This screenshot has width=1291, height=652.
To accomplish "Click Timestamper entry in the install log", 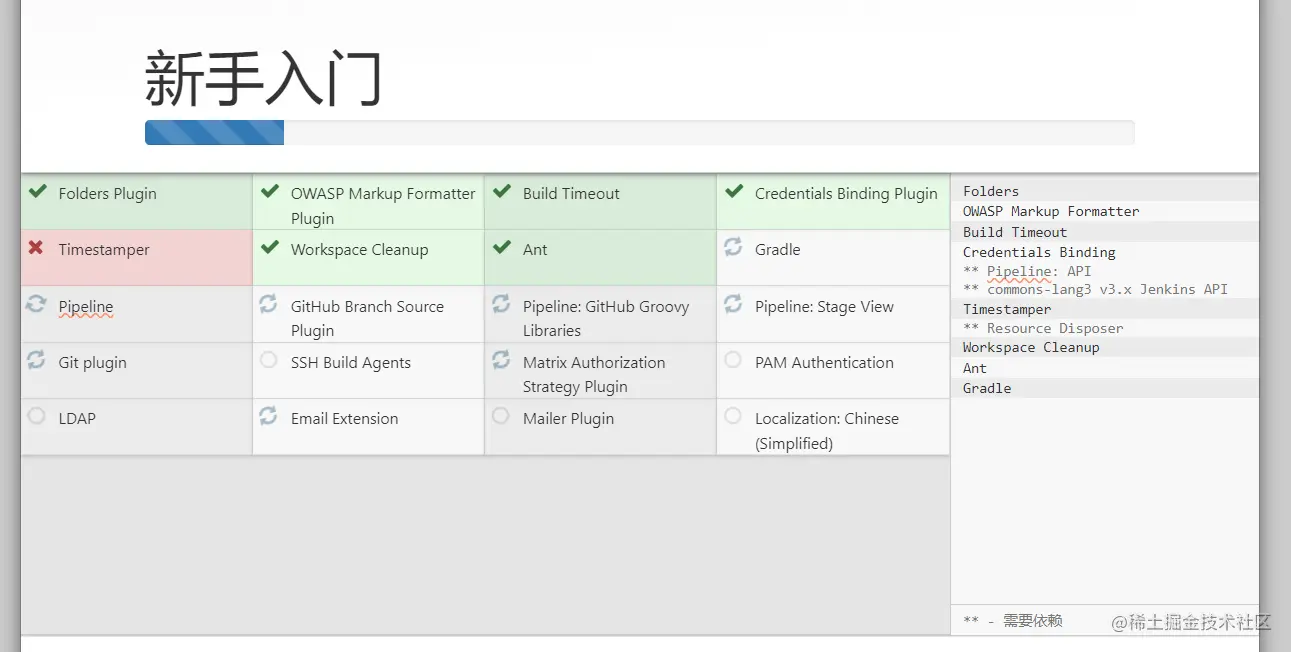I will (1007, 309).
